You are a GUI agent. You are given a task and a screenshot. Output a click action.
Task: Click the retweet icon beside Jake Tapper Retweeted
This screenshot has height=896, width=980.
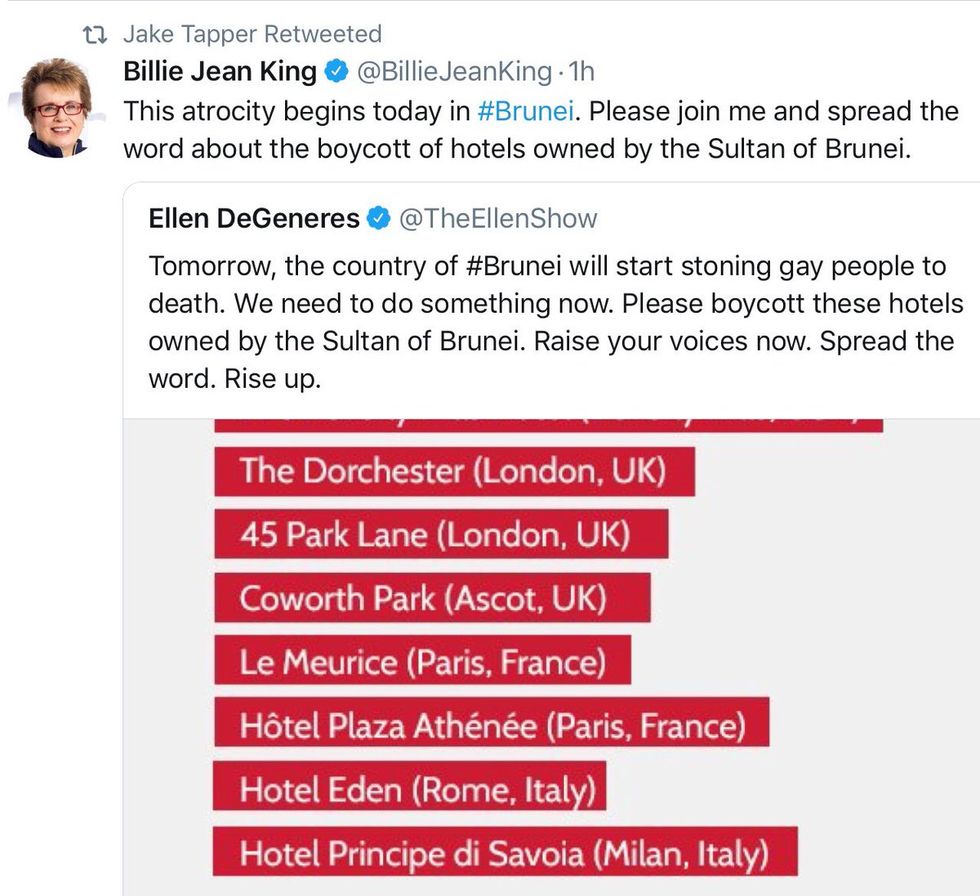[96, 35]
